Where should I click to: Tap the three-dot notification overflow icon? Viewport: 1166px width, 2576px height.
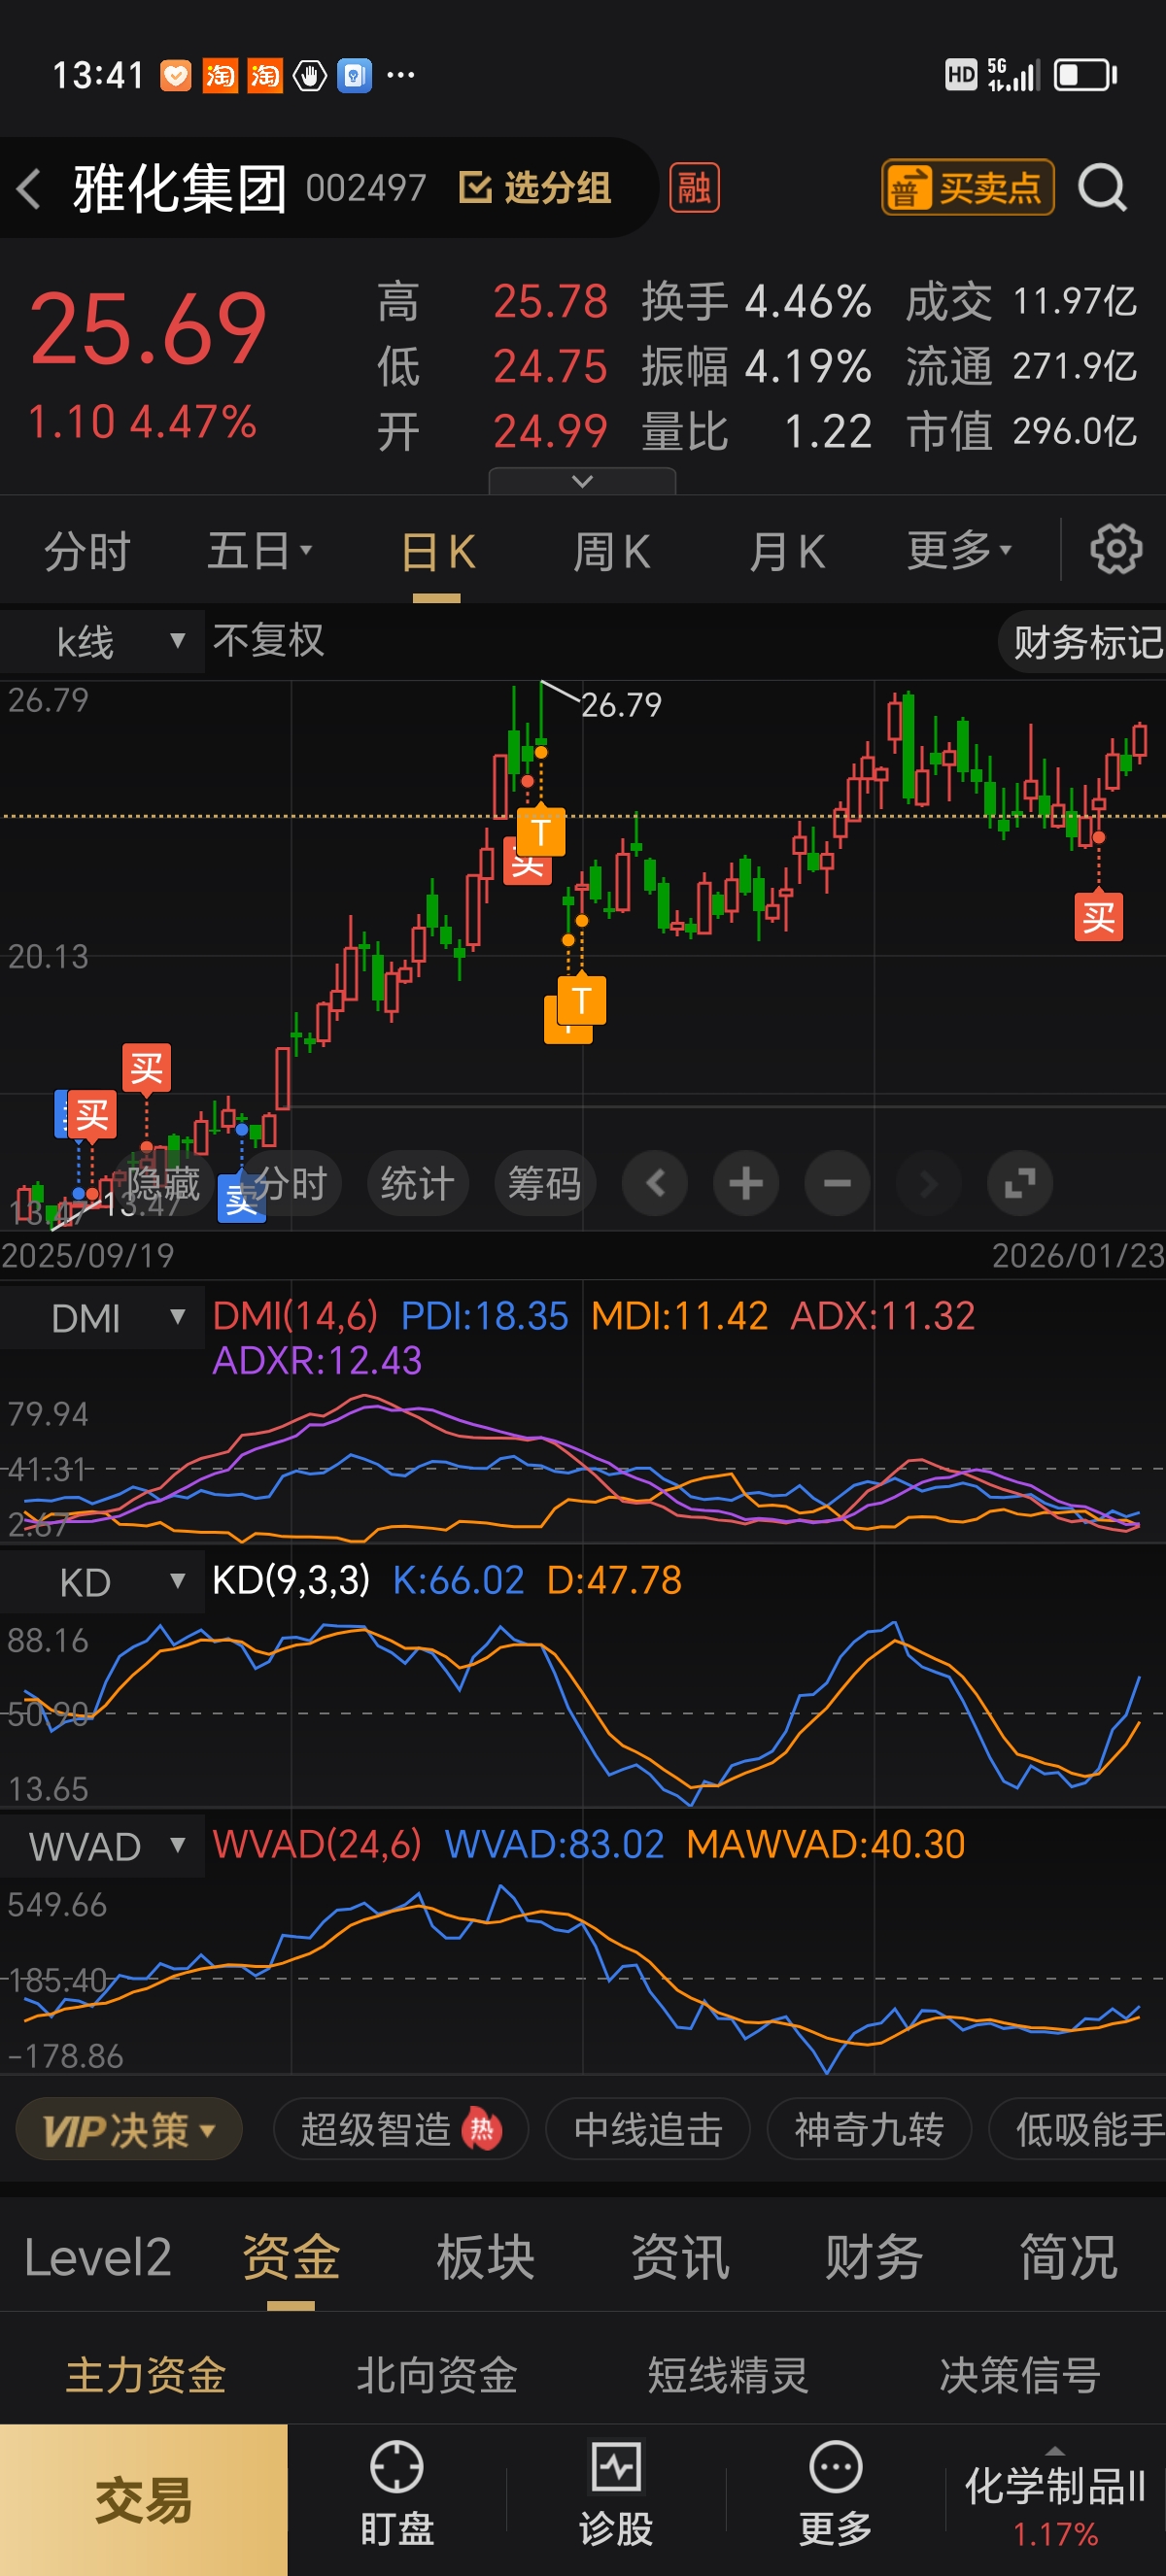[x=401, y=75]
